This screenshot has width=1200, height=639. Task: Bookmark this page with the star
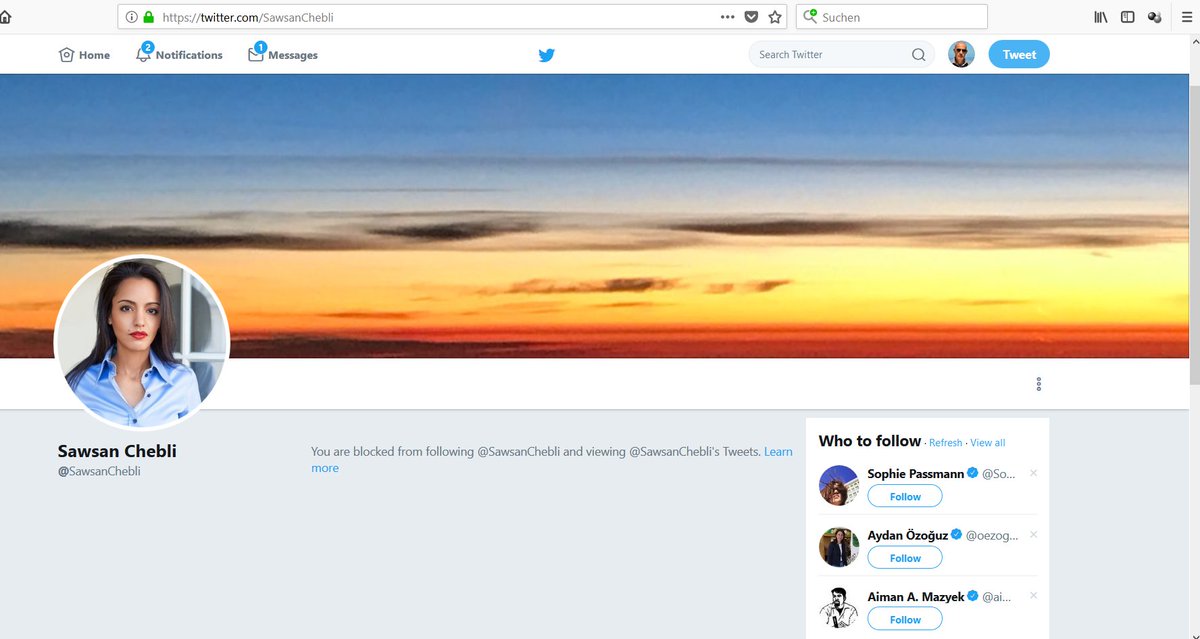tap(775, 17)
